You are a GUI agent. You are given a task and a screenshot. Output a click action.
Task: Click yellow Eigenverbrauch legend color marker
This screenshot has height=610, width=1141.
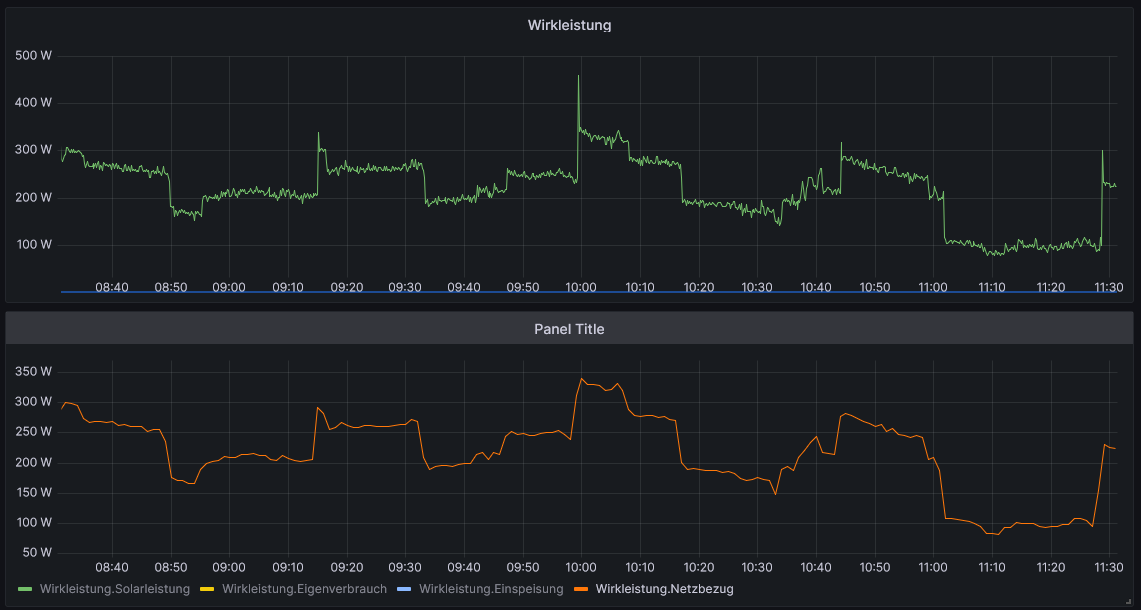208,589
